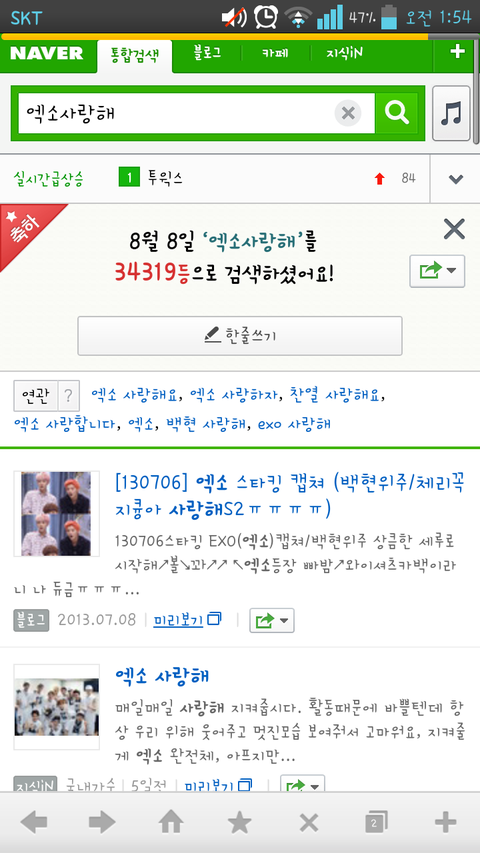This screenshot has height=853, width=480.
Task: Open the share dropdown under the first blog result
Action: pyautogui.click(x=272, y=620)
